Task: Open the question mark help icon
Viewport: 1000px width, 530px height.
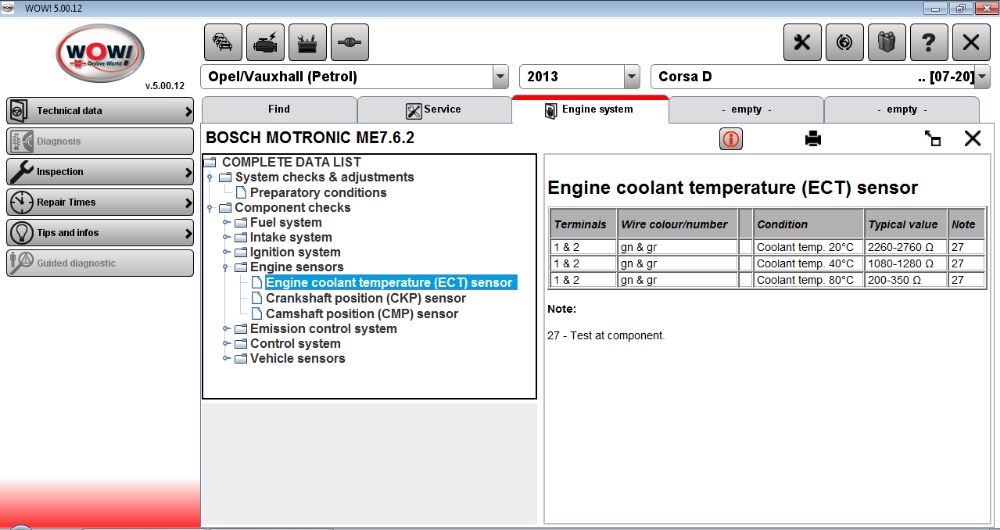Action: (x=929, y=42)
